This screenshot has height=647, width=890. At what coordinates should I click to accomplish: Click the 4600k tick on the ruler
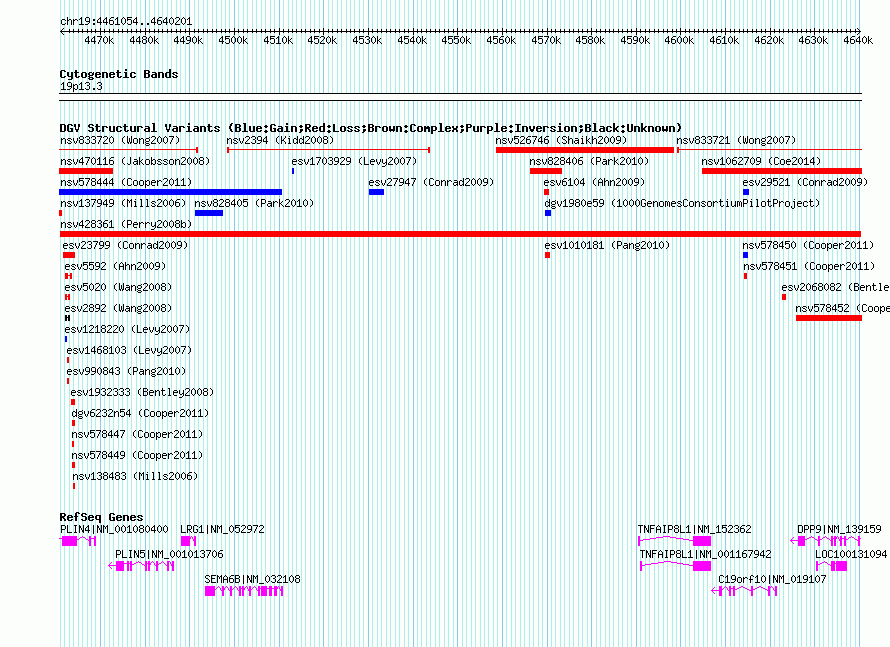coord(679,40)
